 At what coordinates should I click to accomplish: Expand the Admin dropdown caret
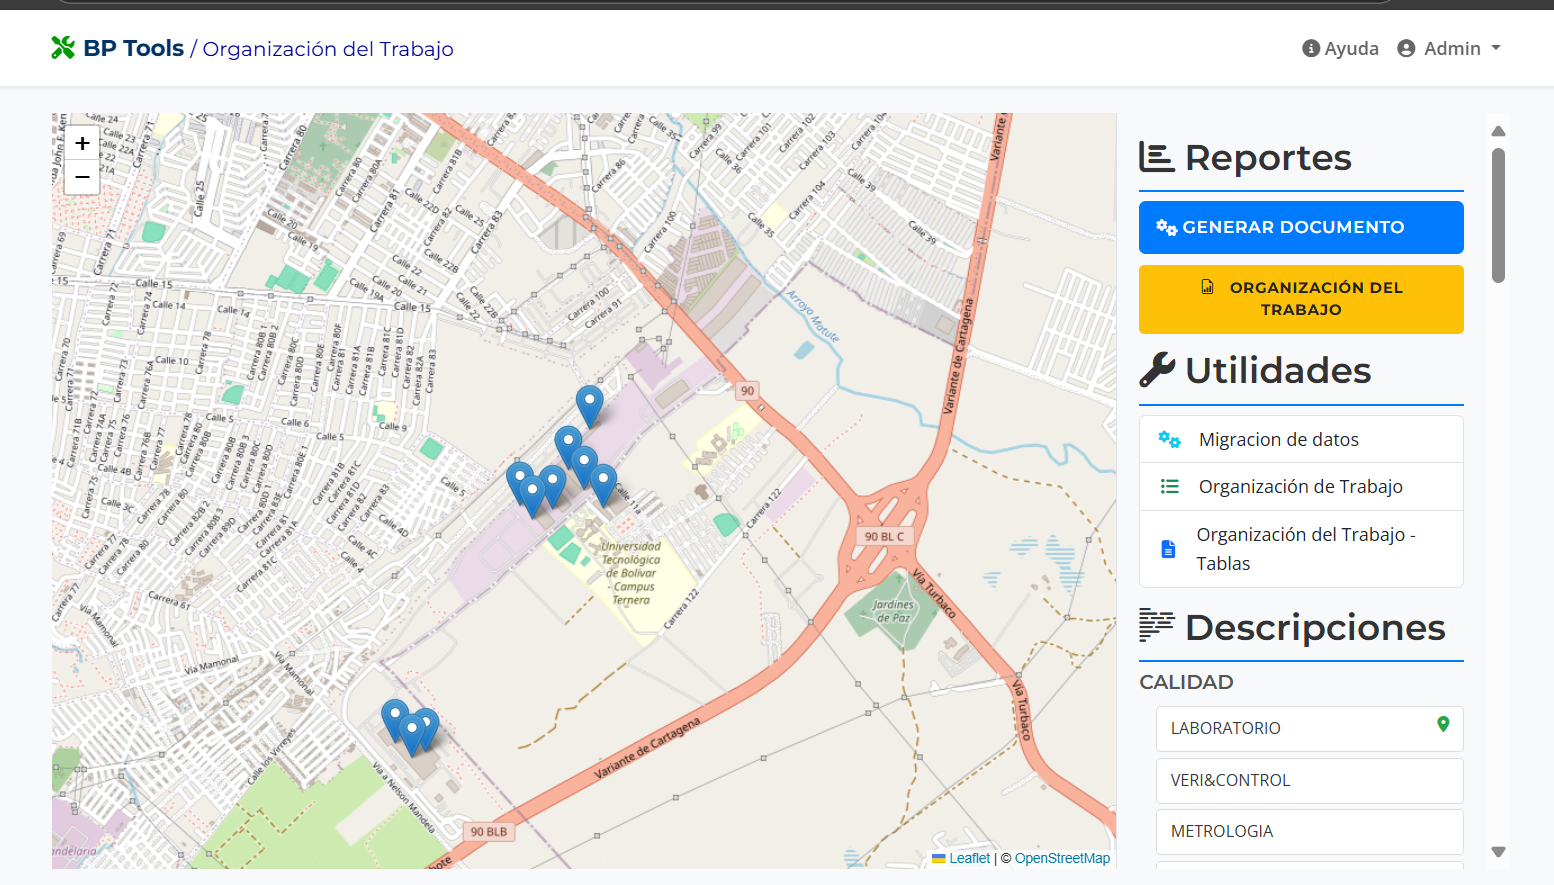click(x=1496, y=48)
